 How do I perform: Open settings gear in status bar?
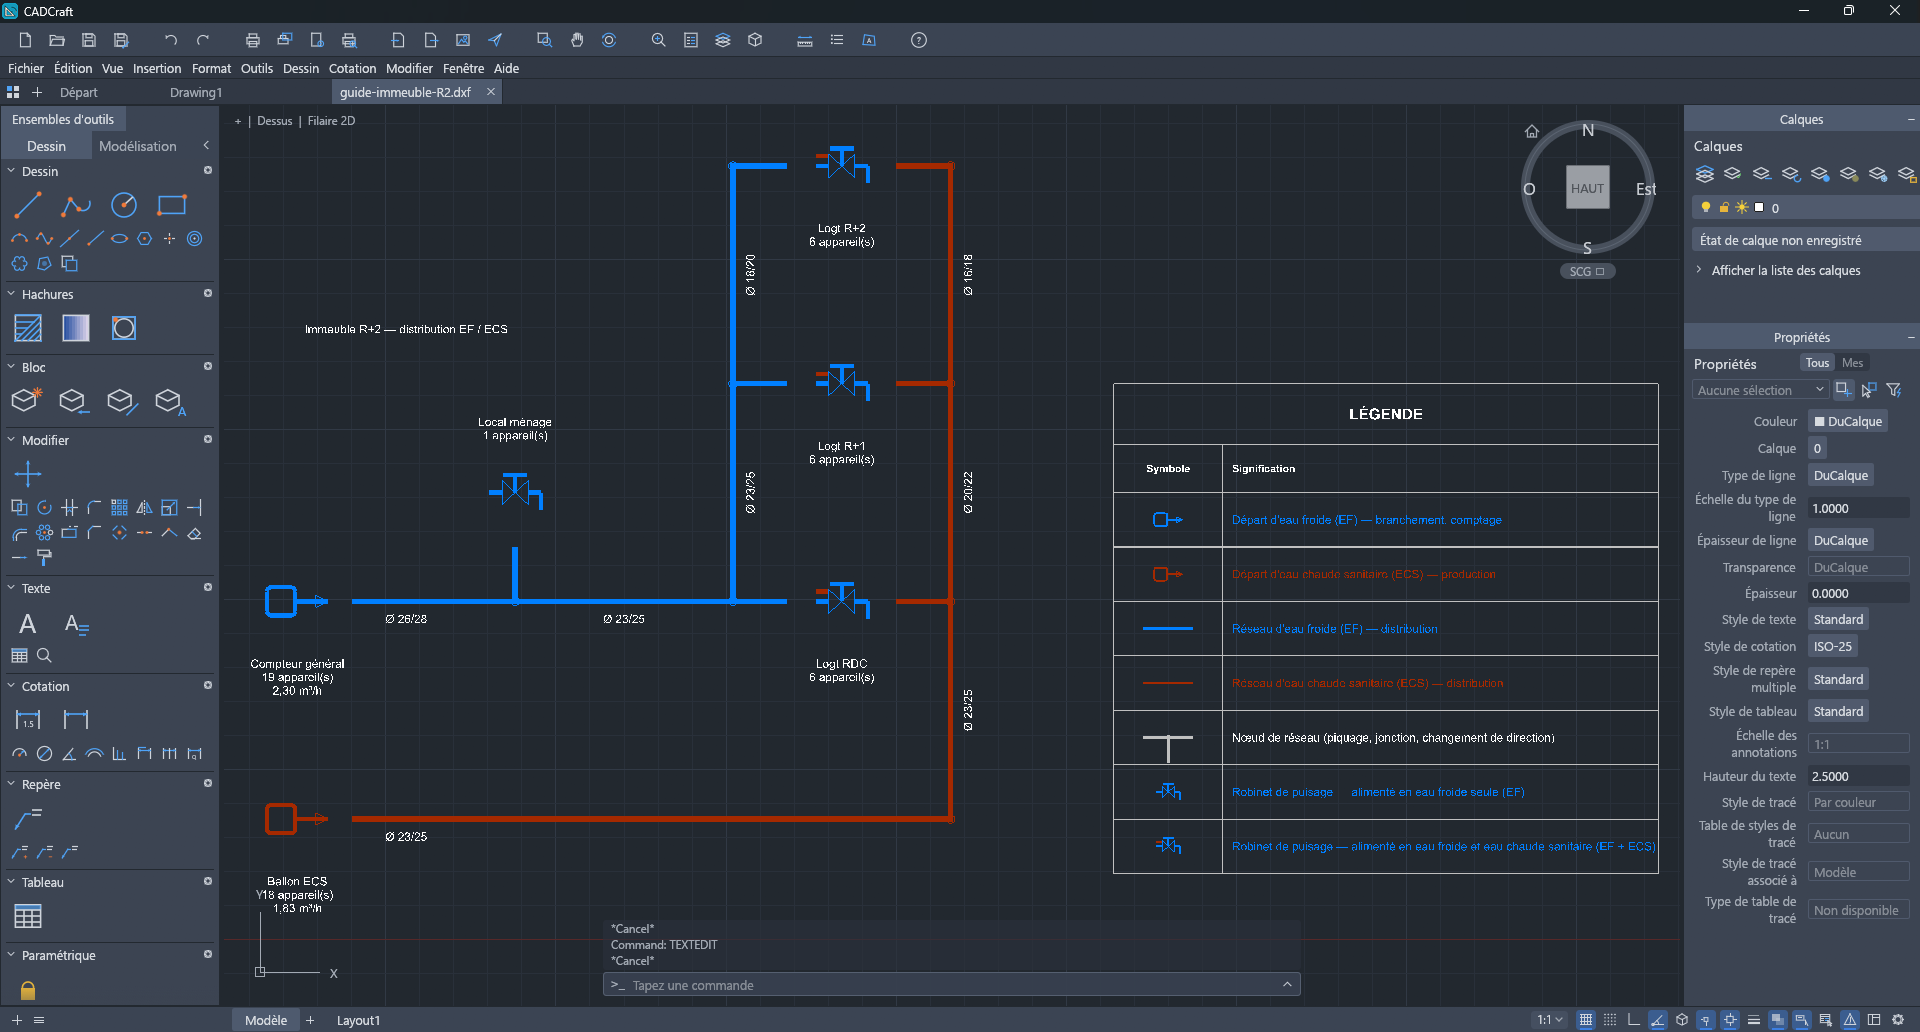(x=1898, y=1020)
